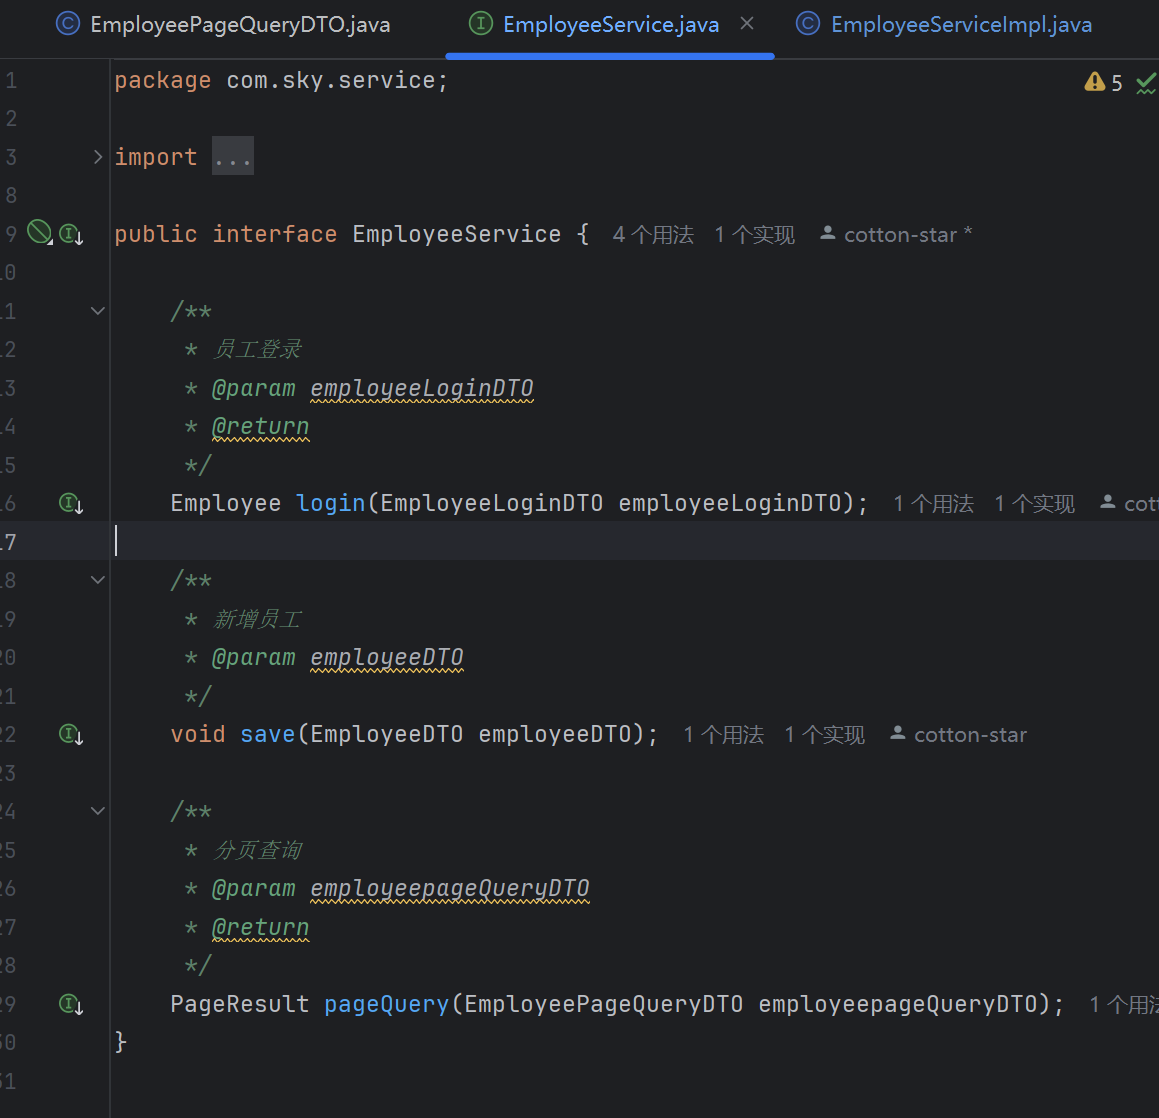Collapse the 新增员工 Javadoc comment block
The image size is (1159, 1118).
[x=98, y=580]
